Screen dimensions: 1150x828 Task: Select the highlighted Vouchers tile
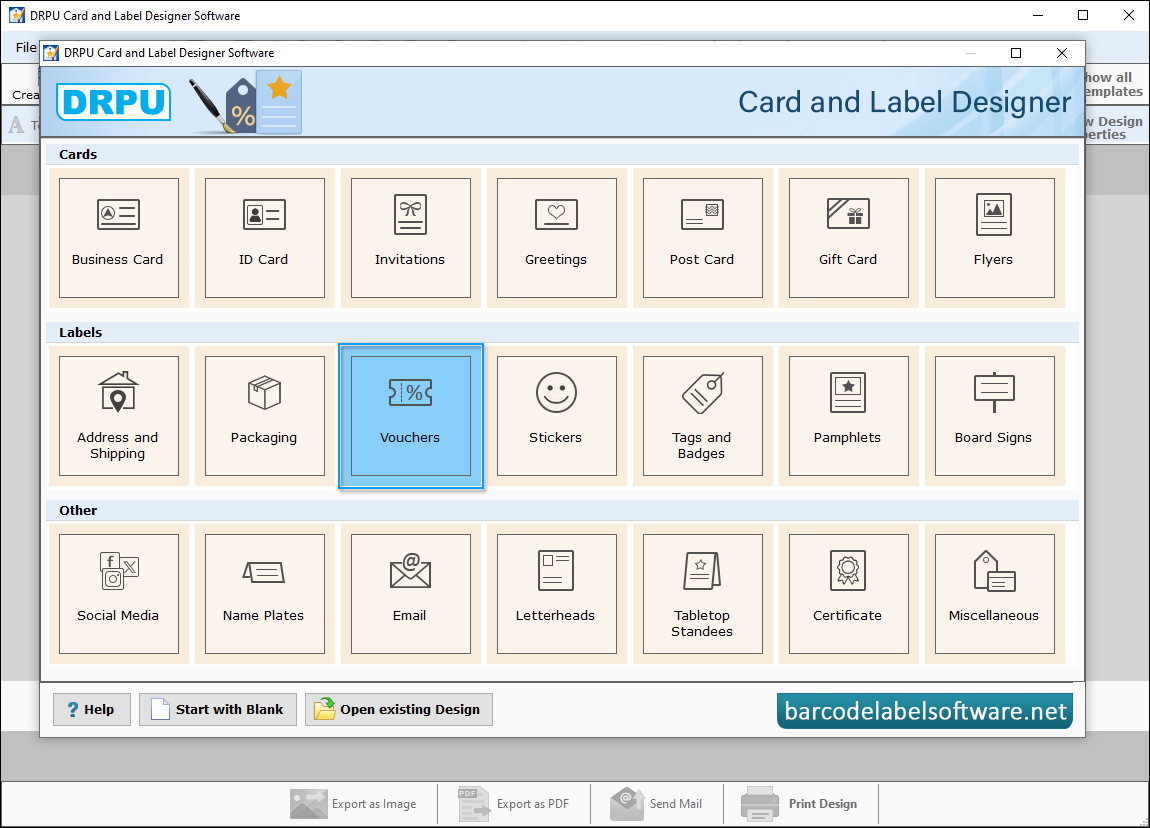tap(411, 416)
